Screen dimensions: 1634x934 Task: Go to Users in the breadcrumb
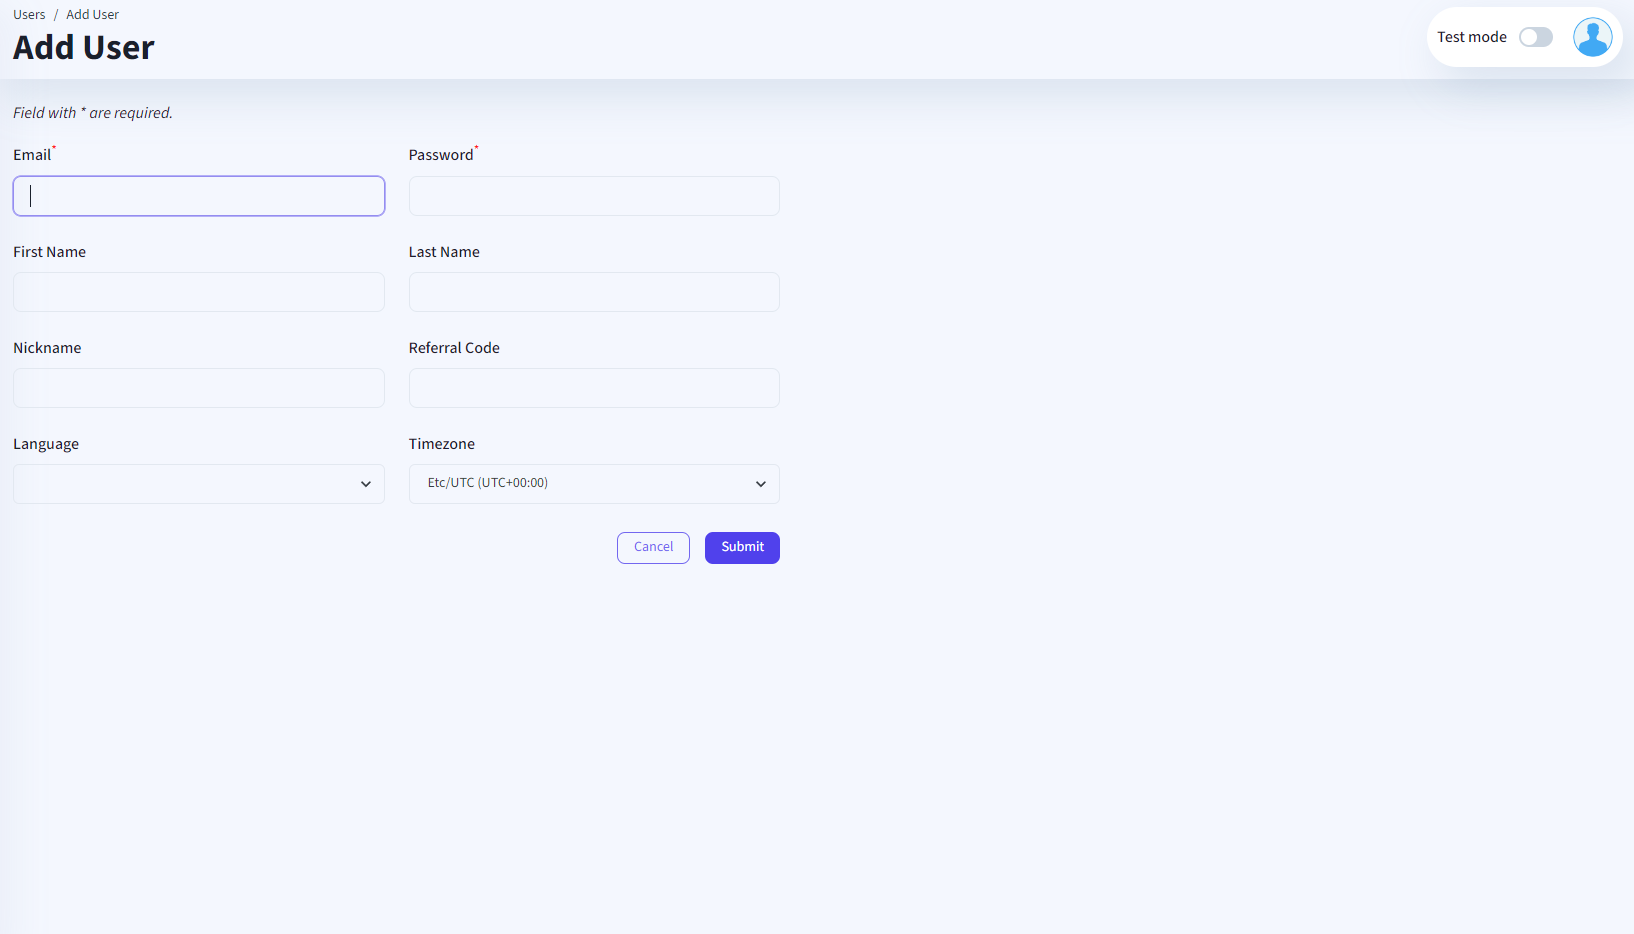(x=29, y=15)
